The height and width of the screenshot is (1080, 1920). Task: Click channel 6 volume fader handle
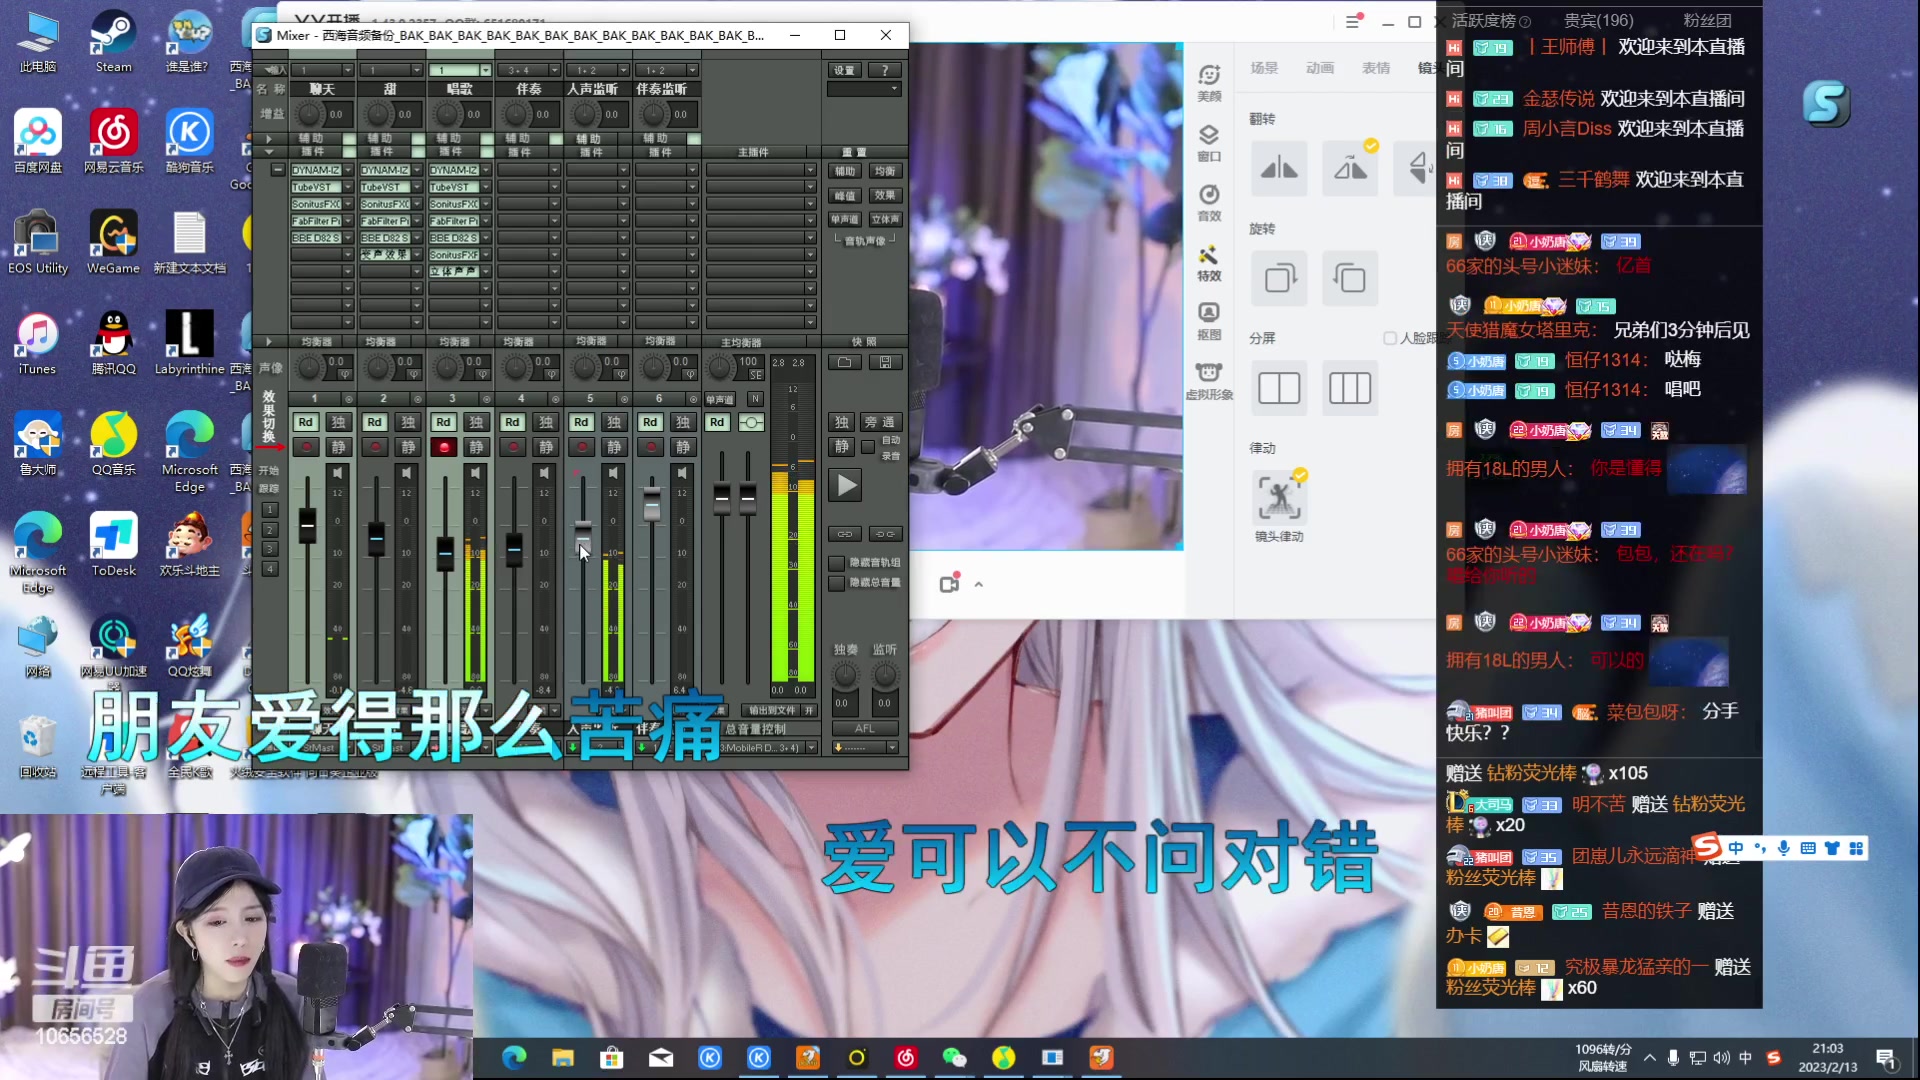click(x=652, y=504)
